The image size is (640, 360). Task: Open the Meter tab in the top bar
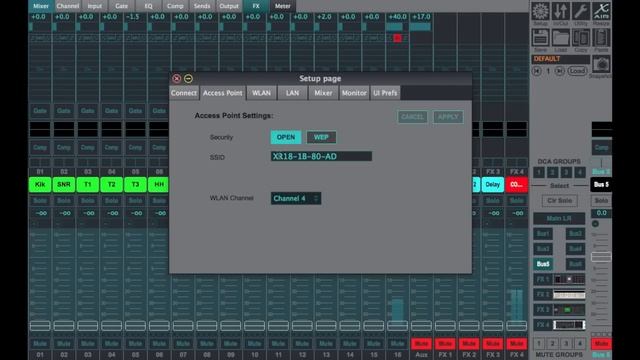tap(282, 6)
